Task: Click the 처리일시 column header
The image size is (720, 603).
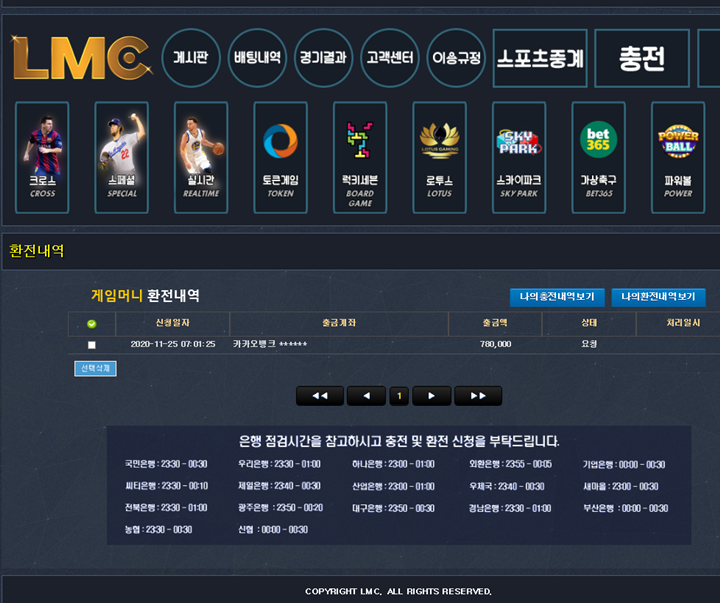Action: click(683, 323)
